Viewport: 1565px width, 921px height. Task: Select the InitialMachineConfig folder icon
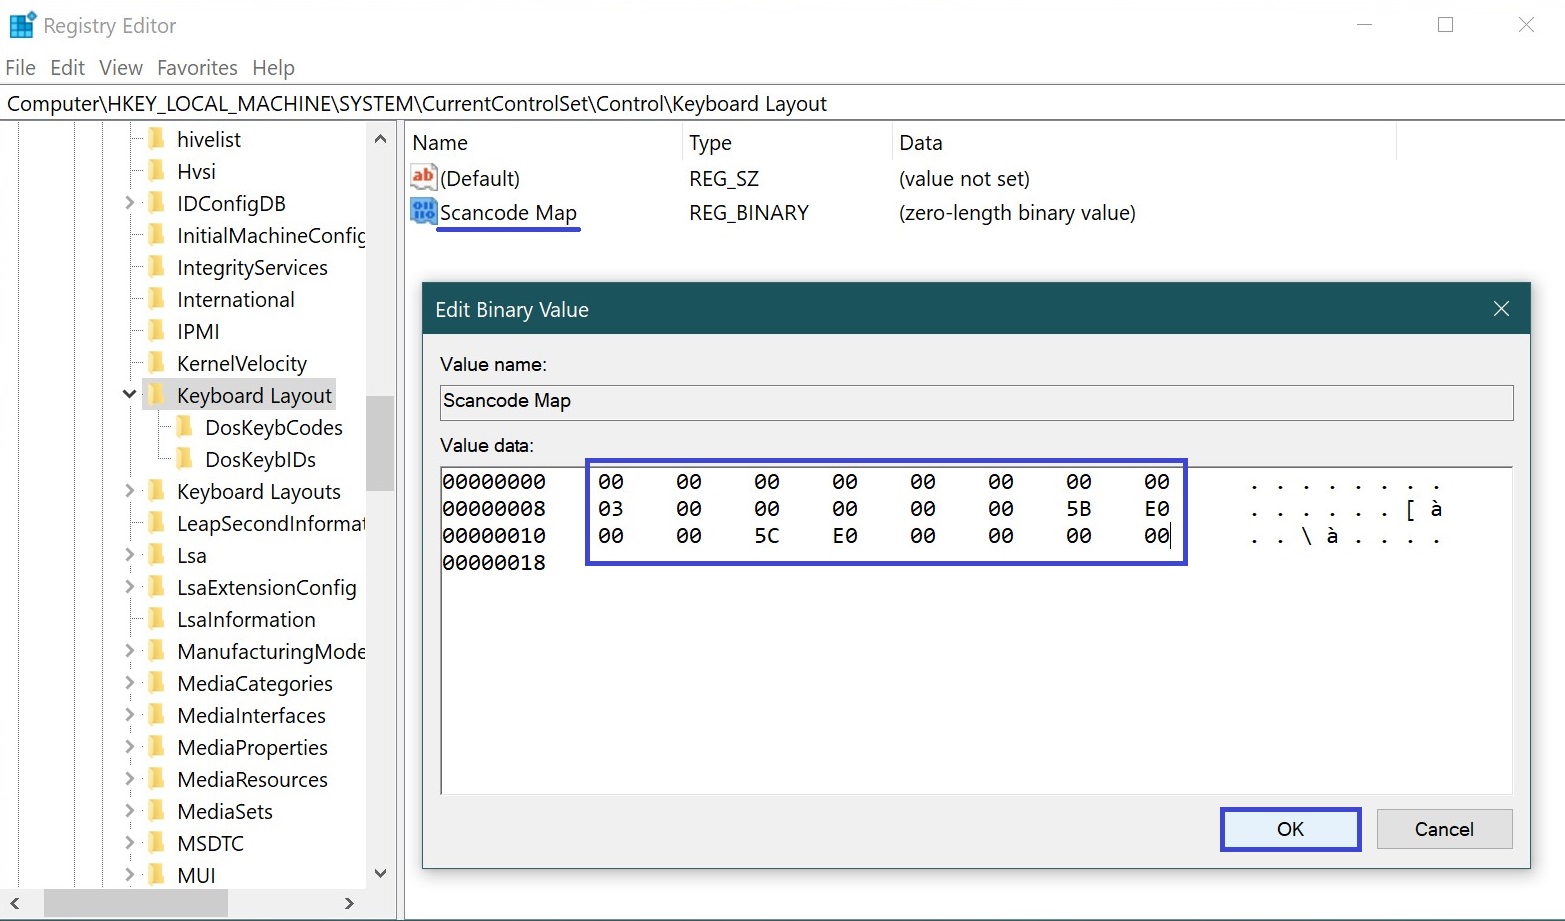pyautogui.click(x=156, y=234)
